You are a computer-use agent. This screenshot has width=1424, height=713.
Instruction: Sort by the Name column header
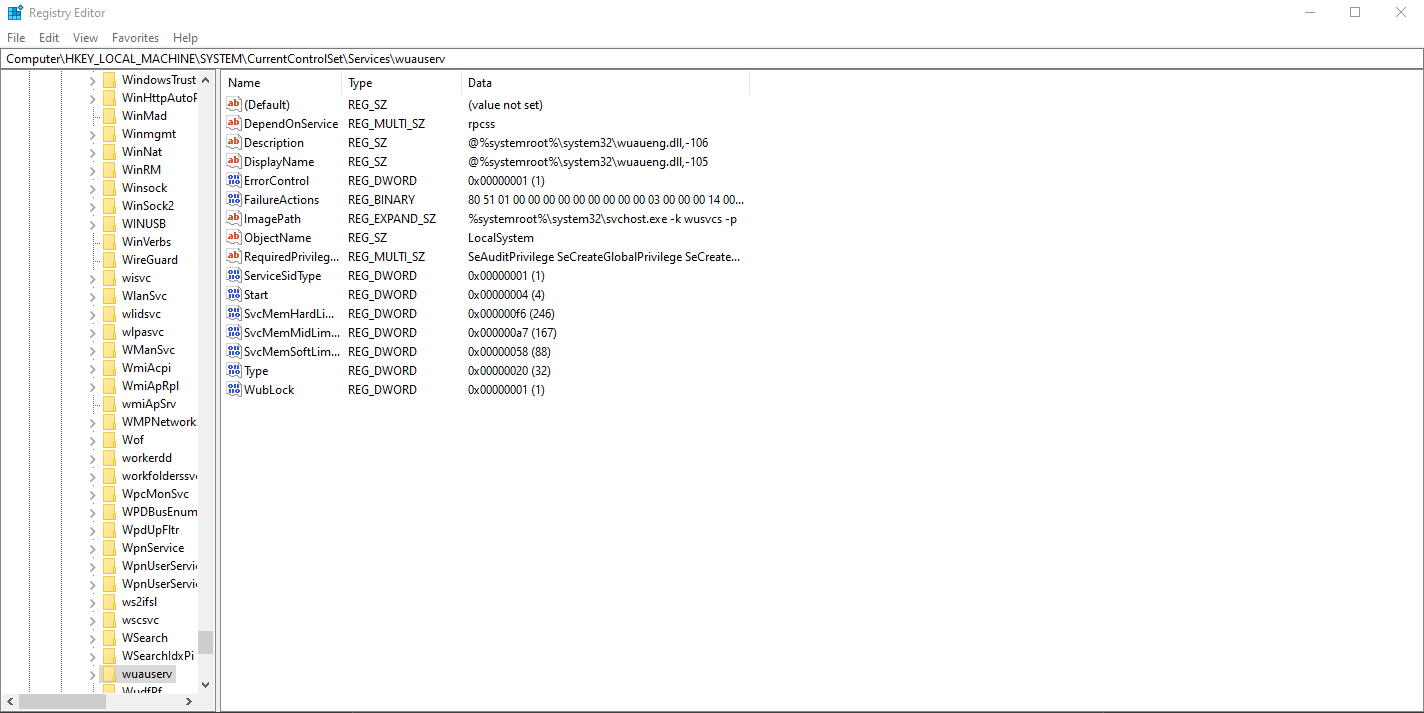tap(282, 83)
